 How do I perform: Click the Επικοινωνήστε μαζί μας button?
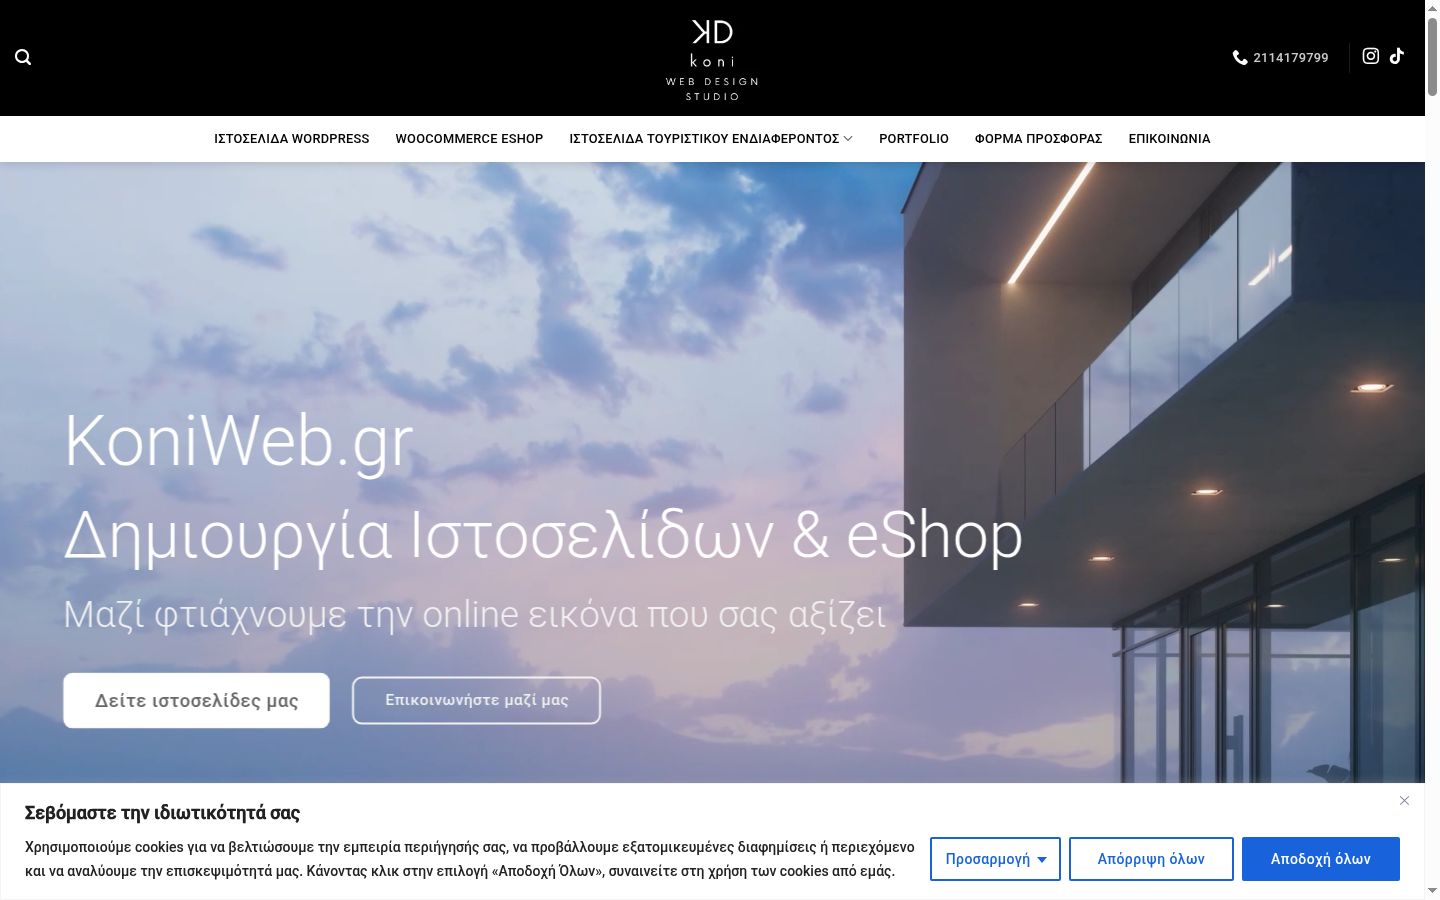click(x=476, y=700)
